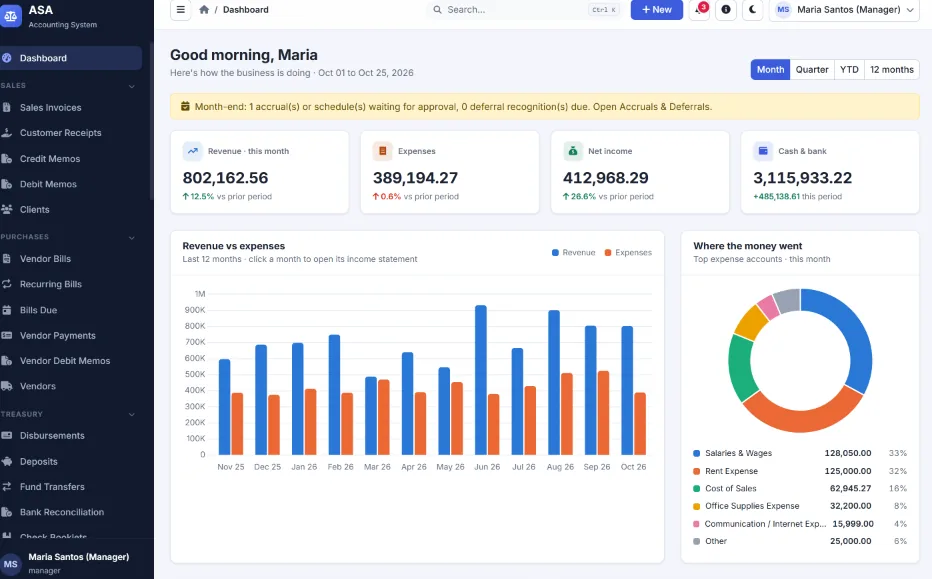Open notifications bell with red badge
932x579 pixels.
pos(700,10)
